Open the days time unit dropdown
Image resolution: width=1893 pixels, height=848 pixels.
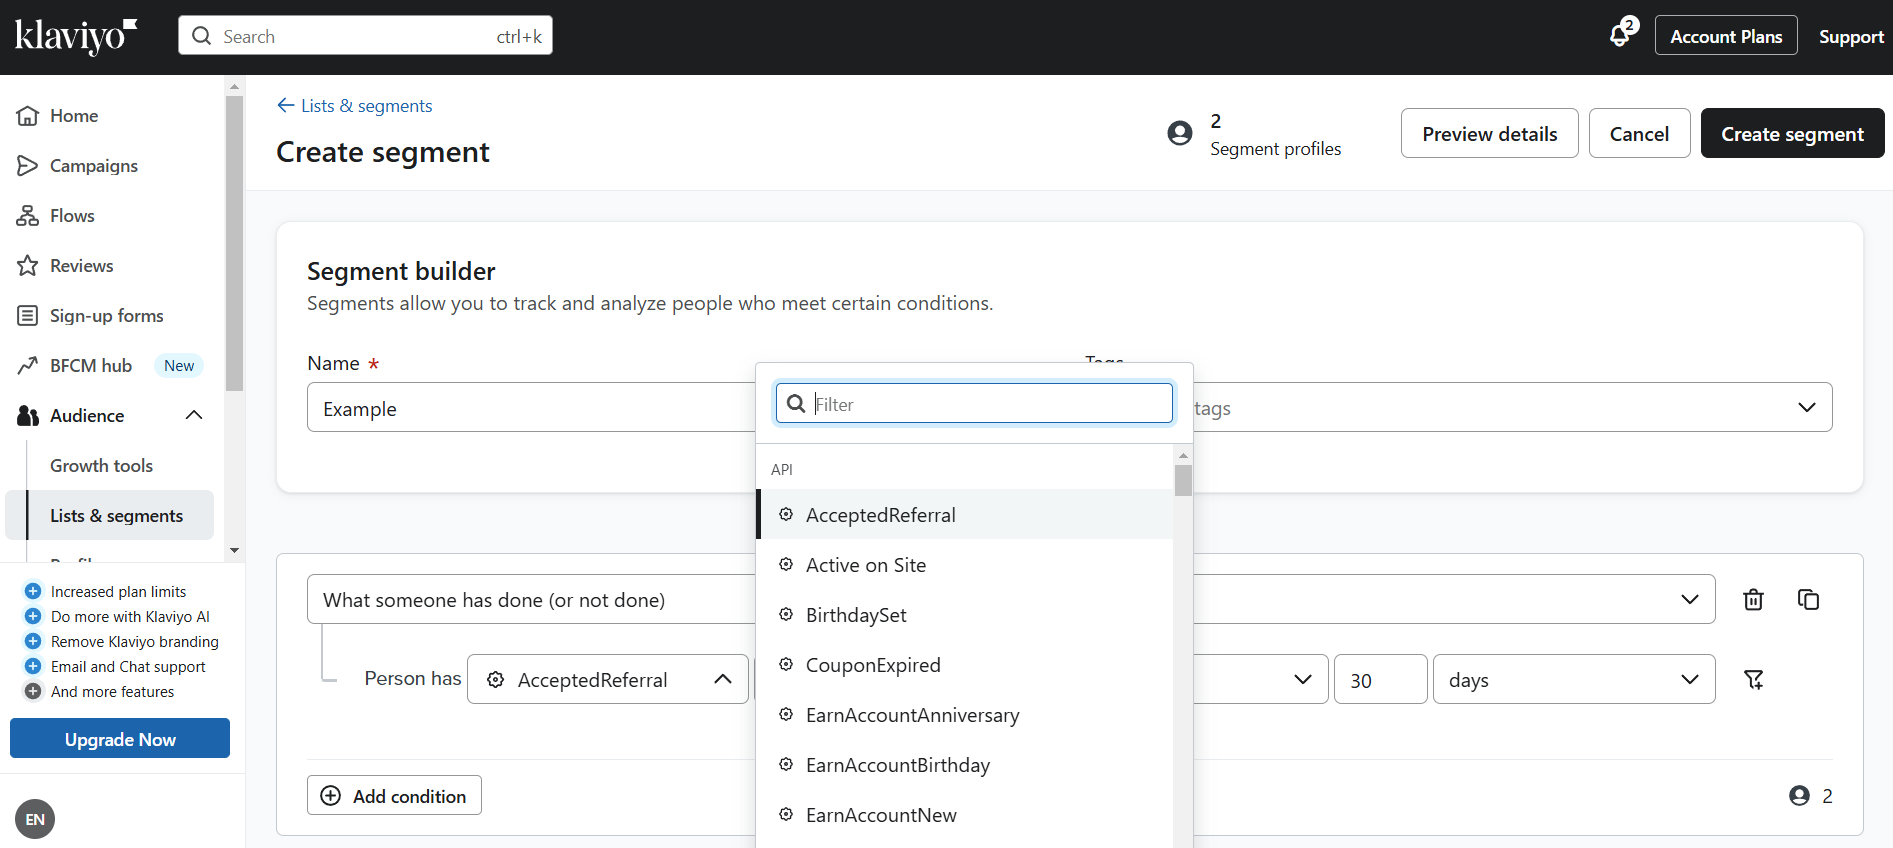point(1573,680)
